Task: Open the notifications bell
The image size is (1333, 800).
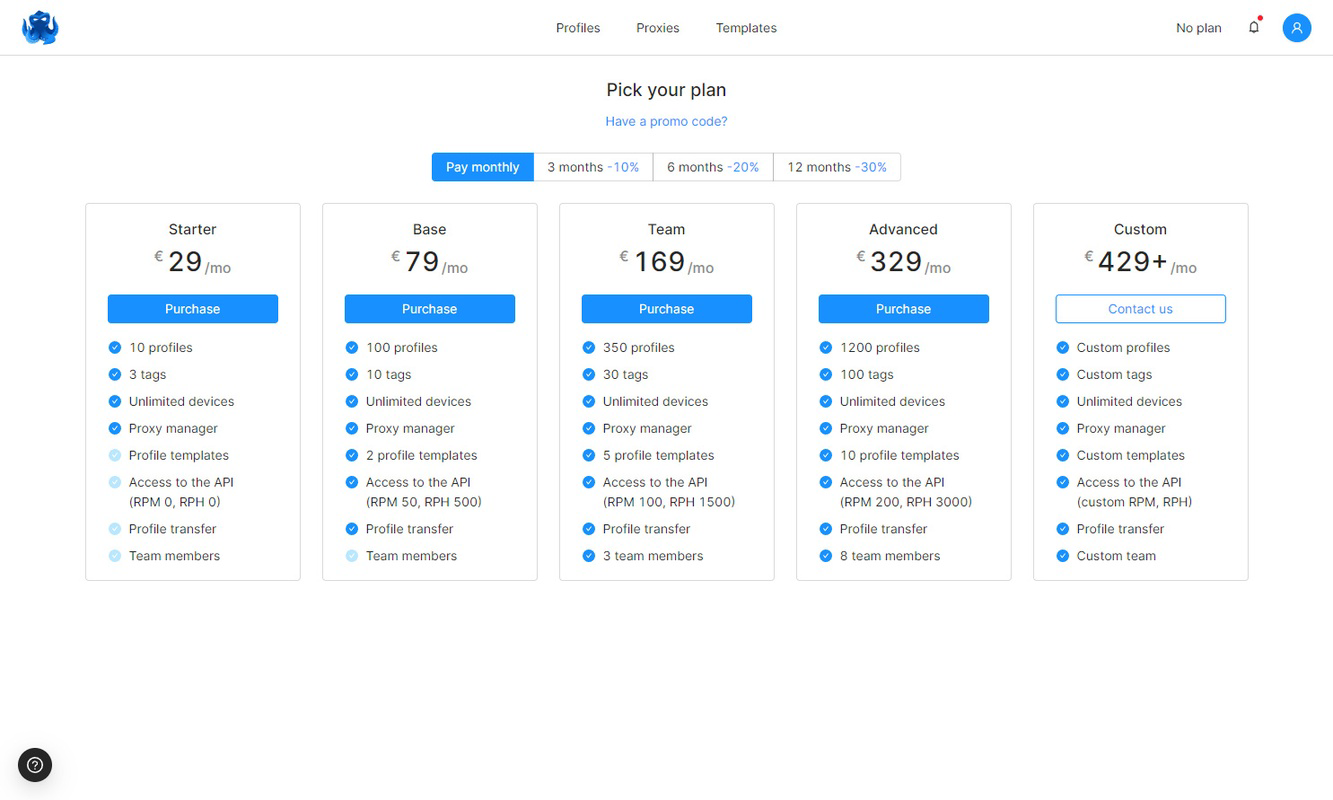Action: [1254, 27]
